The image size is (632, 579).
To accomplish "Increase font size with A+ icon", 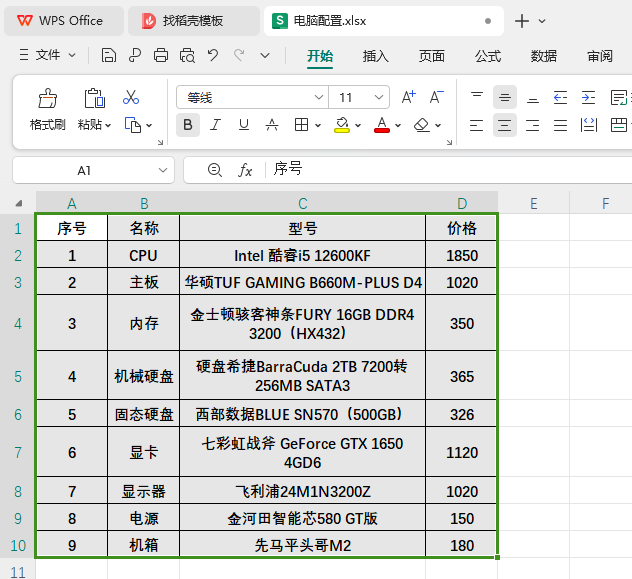I will [x=409, y=97].
